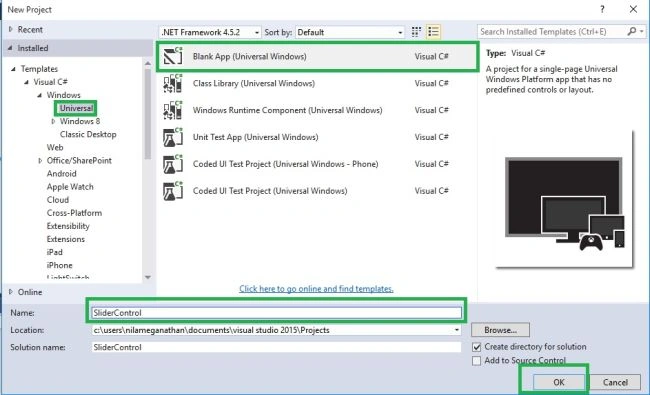Image resolution: width=650 pixels, height=395 pixels.
Task: Select Blank App (Universal Windows) template name
Action: (x=250, y=56)
